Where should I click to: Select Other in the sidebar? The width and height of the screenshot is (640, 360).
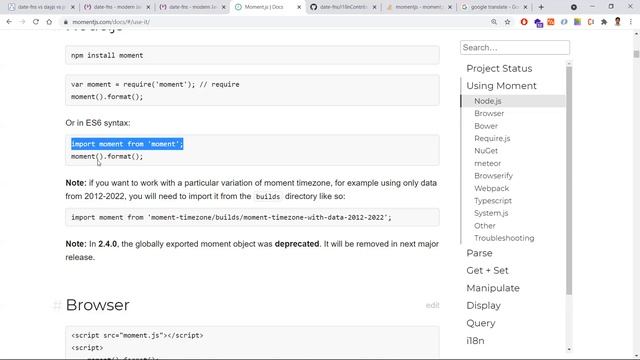(484, 226)
